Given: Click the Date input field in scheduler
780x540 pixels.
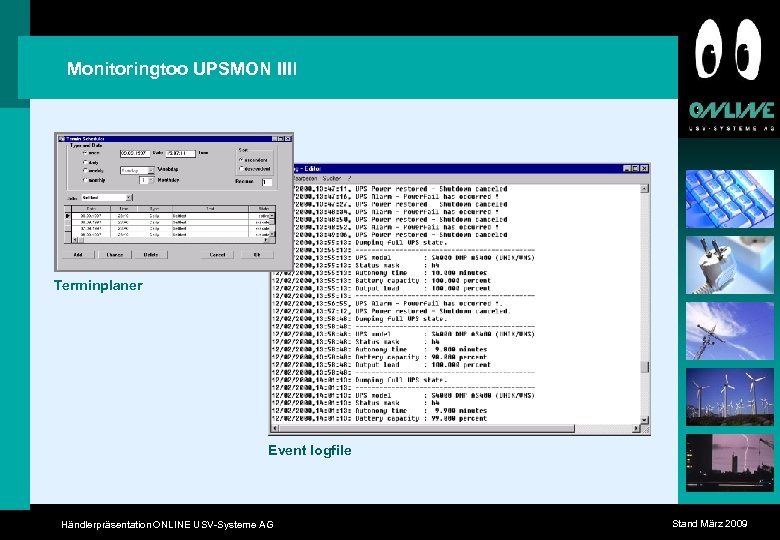Looking at the screenshot, I should tap(135, 154).
